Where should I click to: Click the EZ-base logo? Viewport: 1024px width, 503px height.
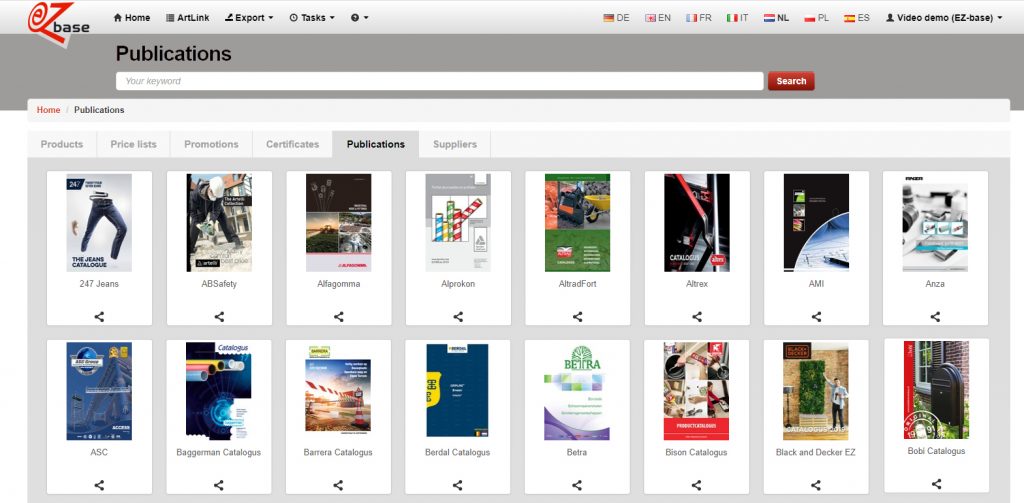click(x=58, y=22)
